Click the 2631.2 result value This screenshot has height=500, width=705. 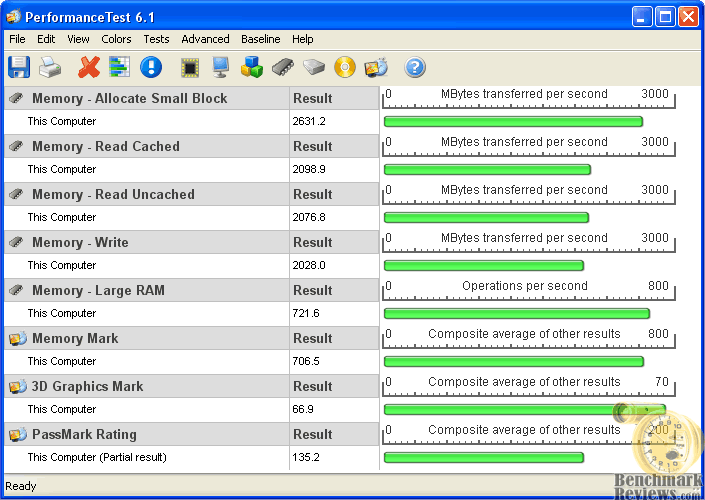pyautogui.click(x=309, y=121)
